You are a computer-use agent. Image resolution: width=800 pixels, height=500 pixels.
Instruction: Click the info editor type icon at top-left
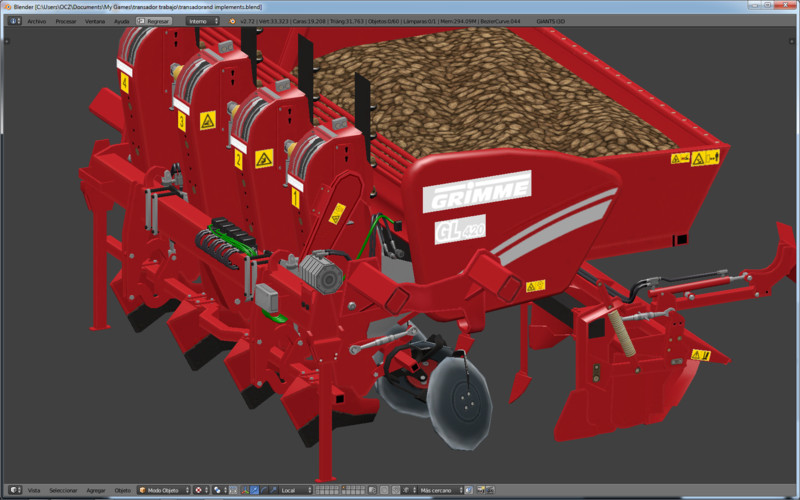(x=13, y=20)
